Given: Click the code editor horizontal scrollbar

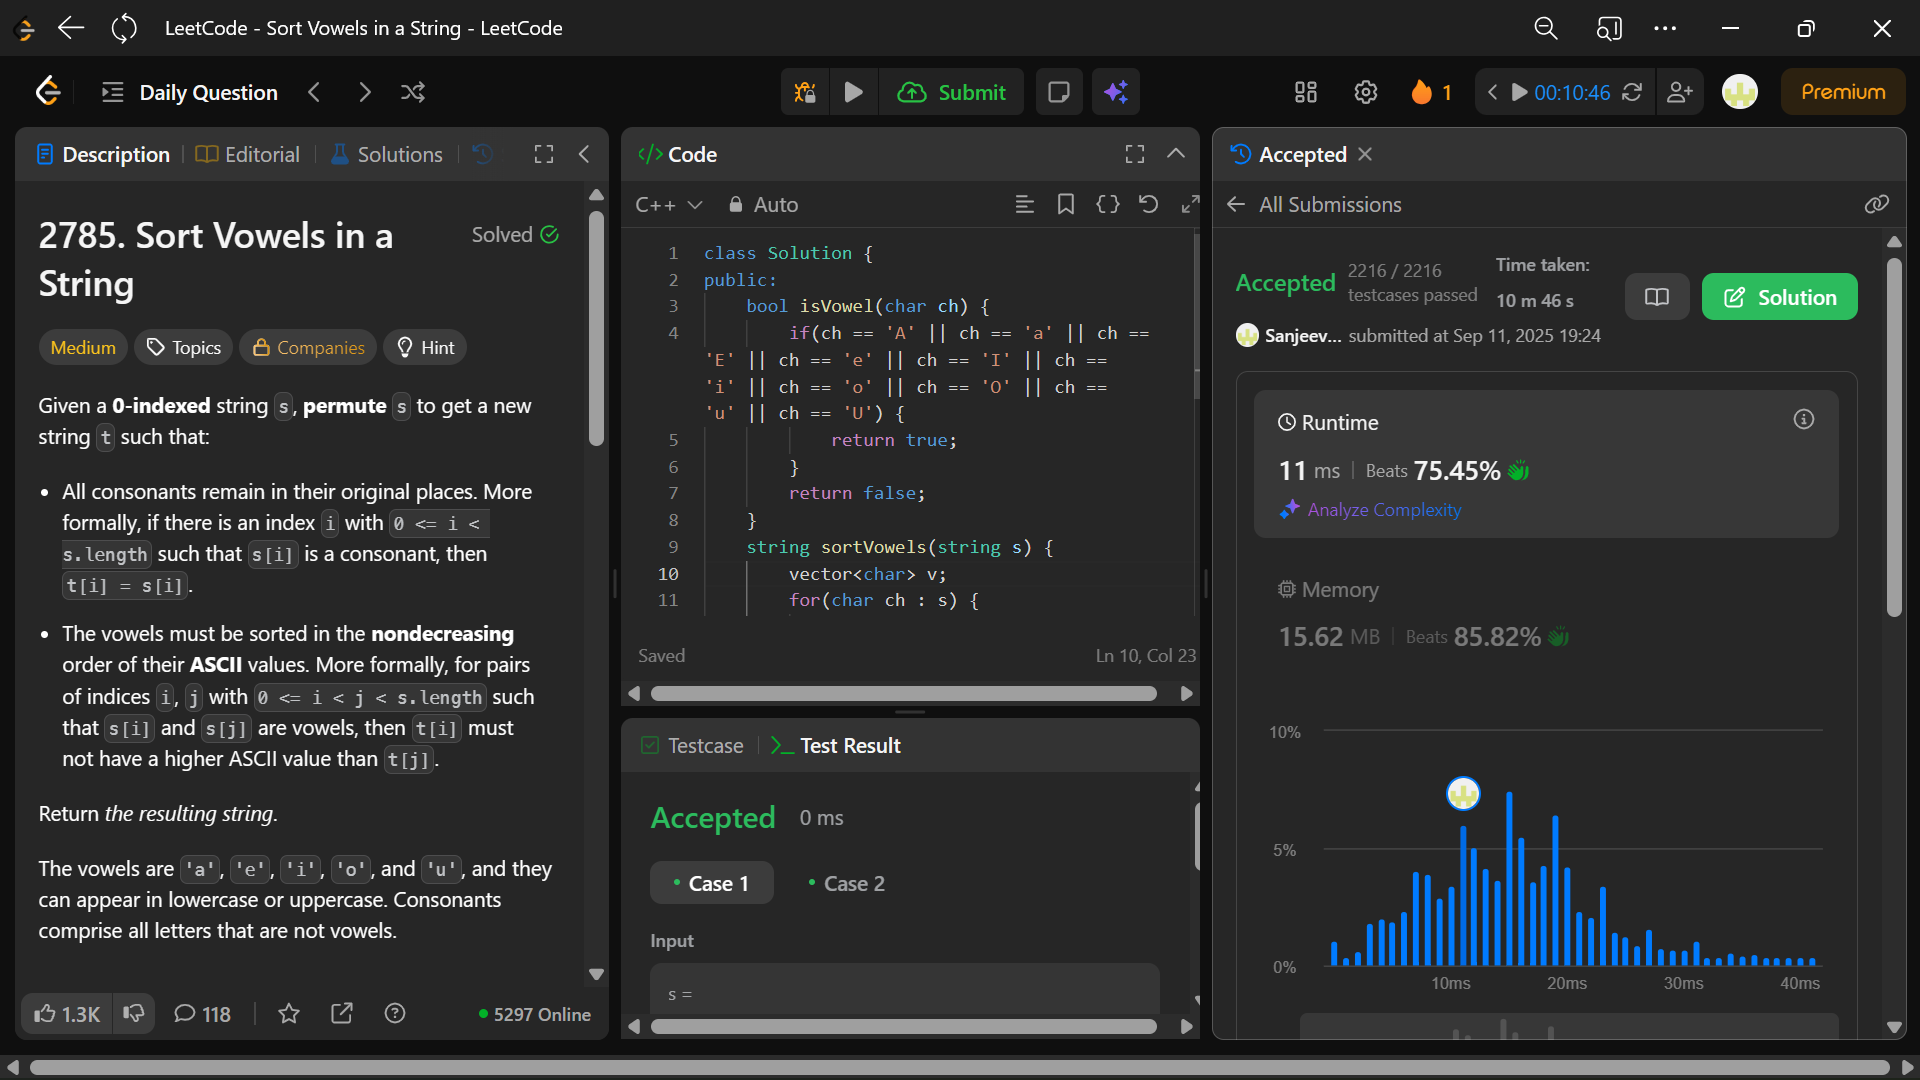Looking at the screenshot, I should click(x=903, y=693).
